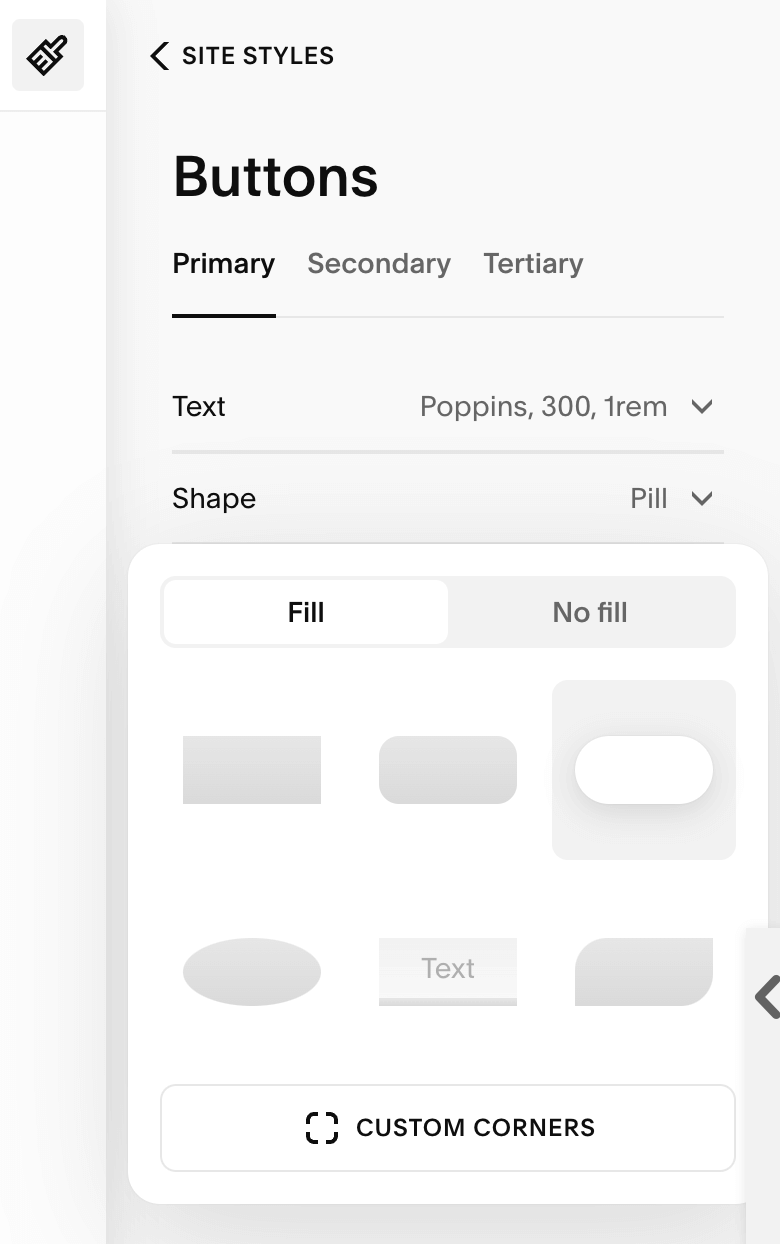
Task: Switch to the Tertiary tab
Action: (533, 264)
